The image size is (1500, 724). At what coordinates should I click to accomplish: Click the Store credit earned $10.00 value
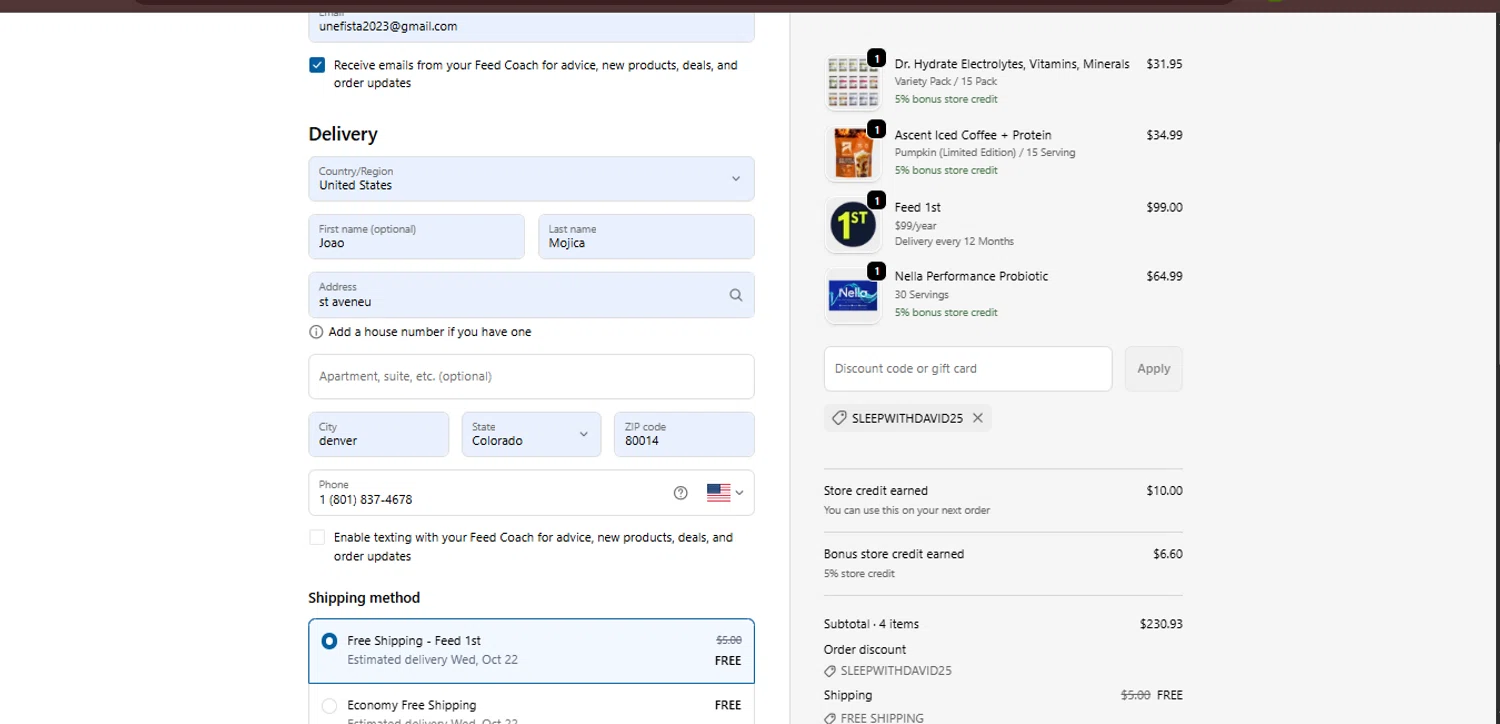coord(1164,491)
